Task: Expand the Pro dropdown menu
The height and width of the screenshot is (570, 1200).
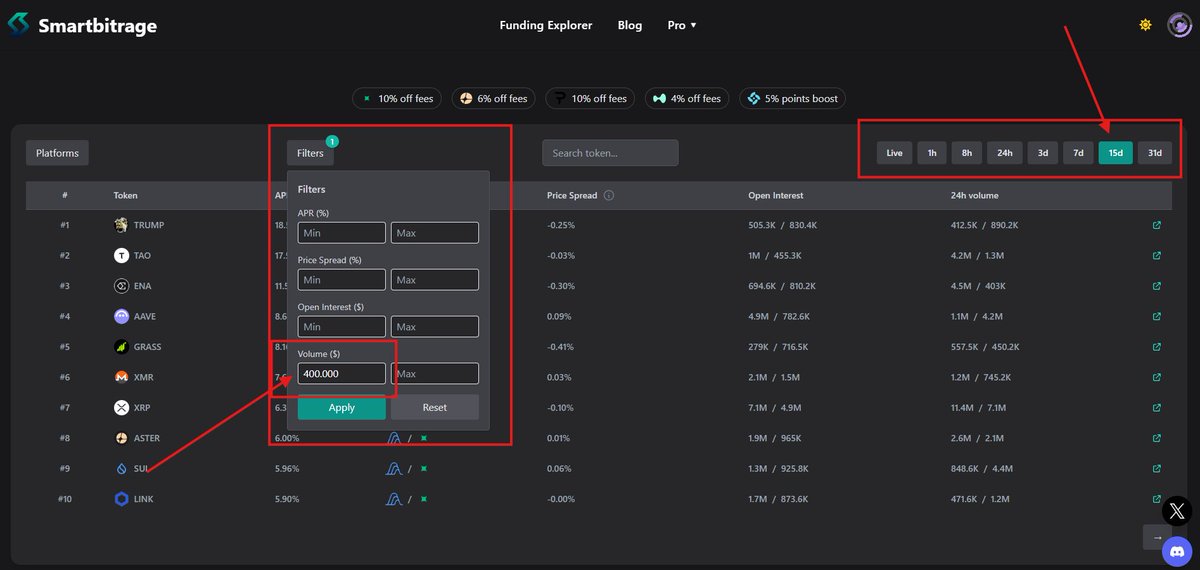Action: pos(682,25)
